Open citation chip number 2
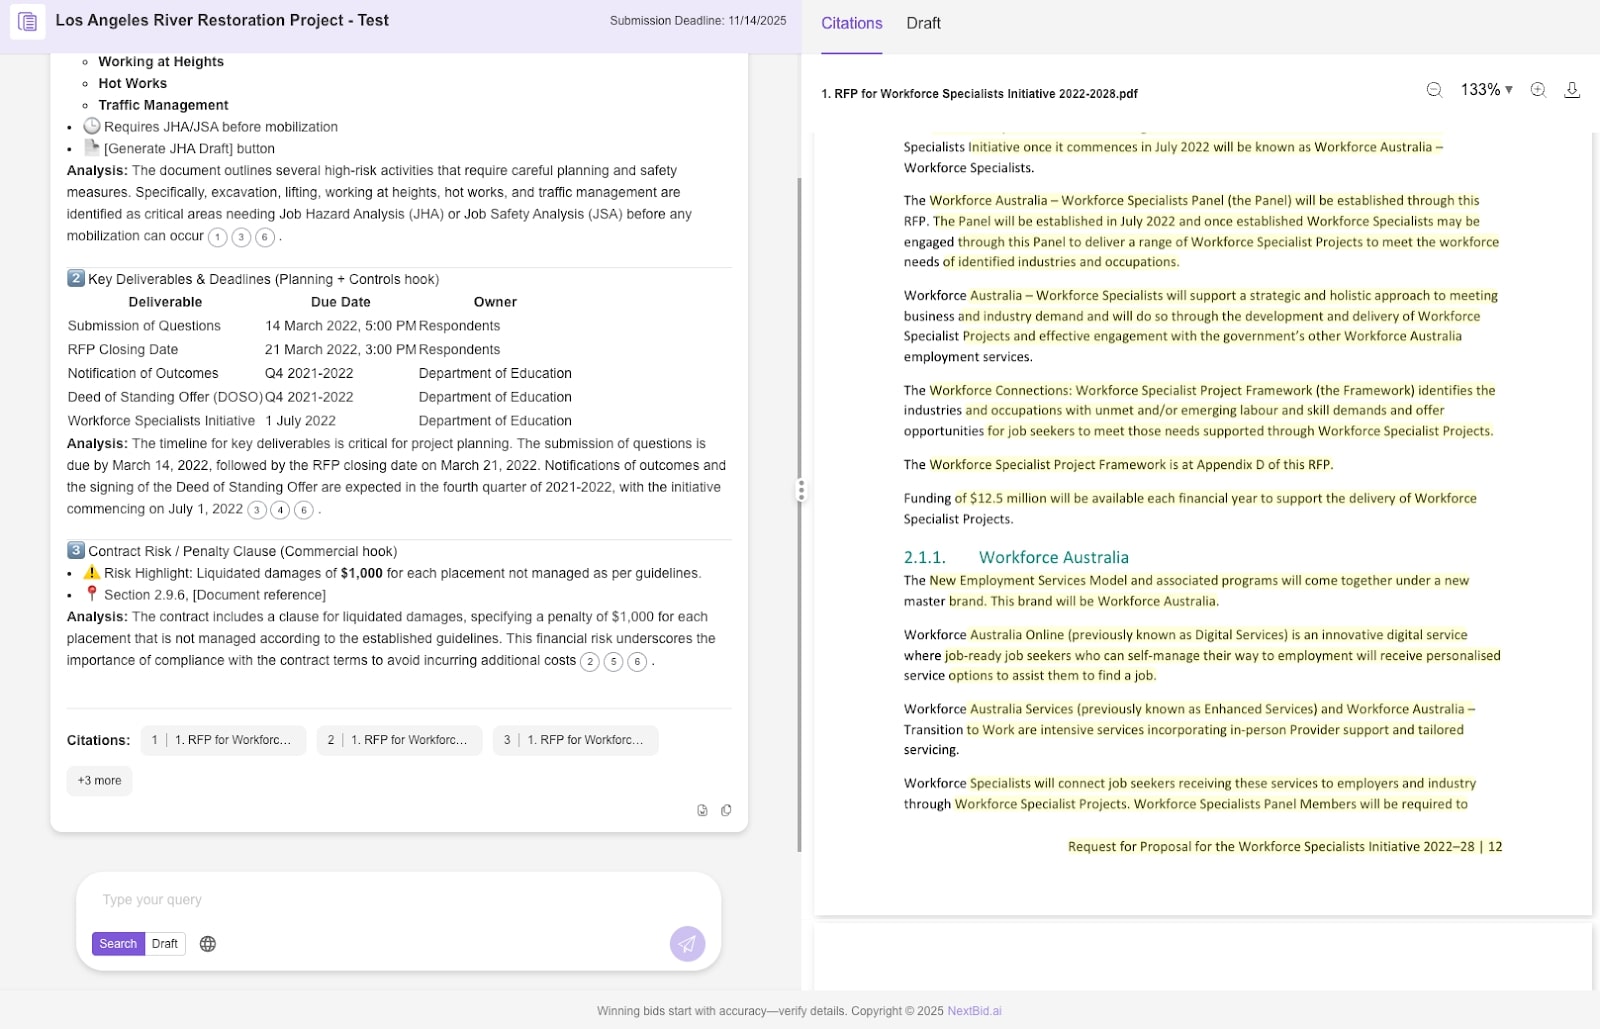Screen dimensions: 1600x1029 click(399, 741)
